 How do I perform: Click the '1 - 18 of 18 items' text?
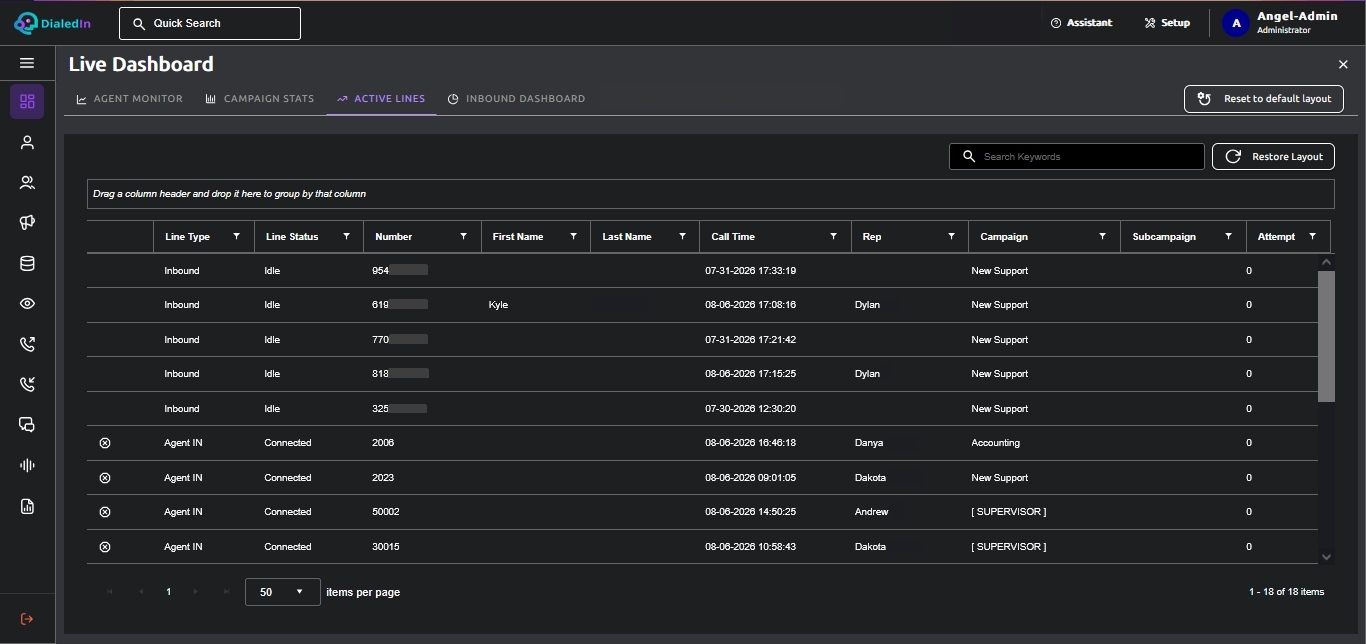1286,592
